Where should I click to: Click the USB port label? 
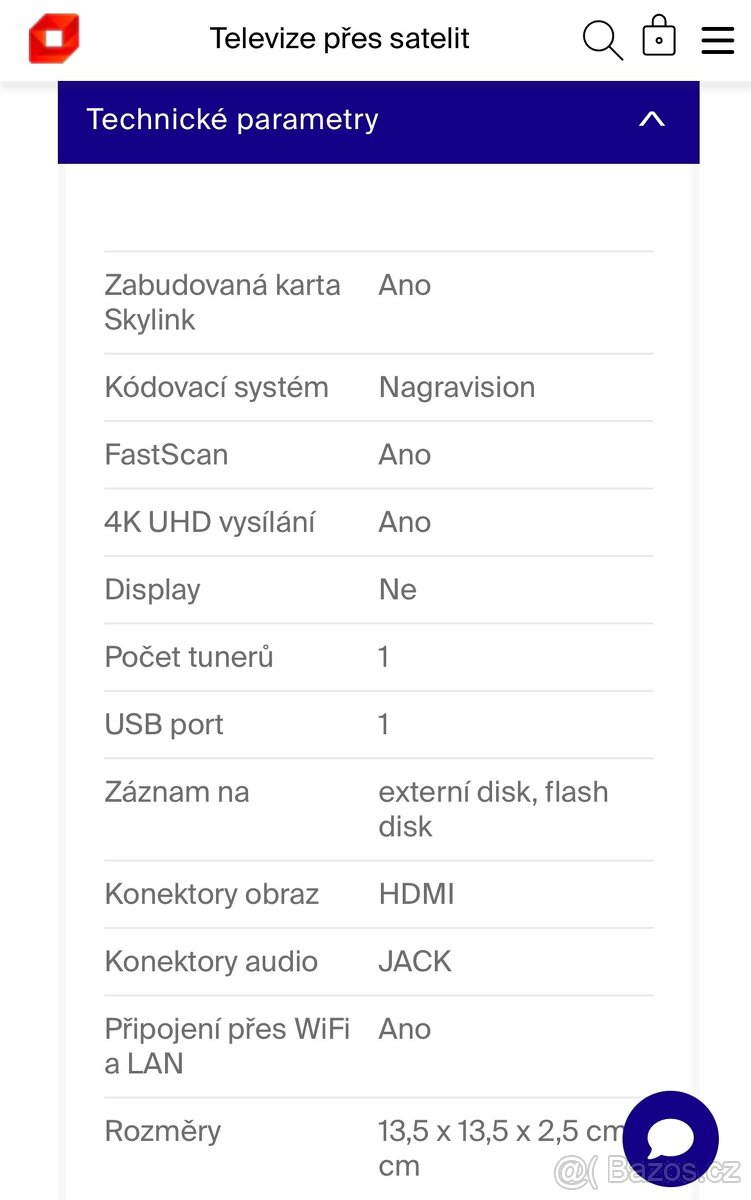[x=163, y=724]
